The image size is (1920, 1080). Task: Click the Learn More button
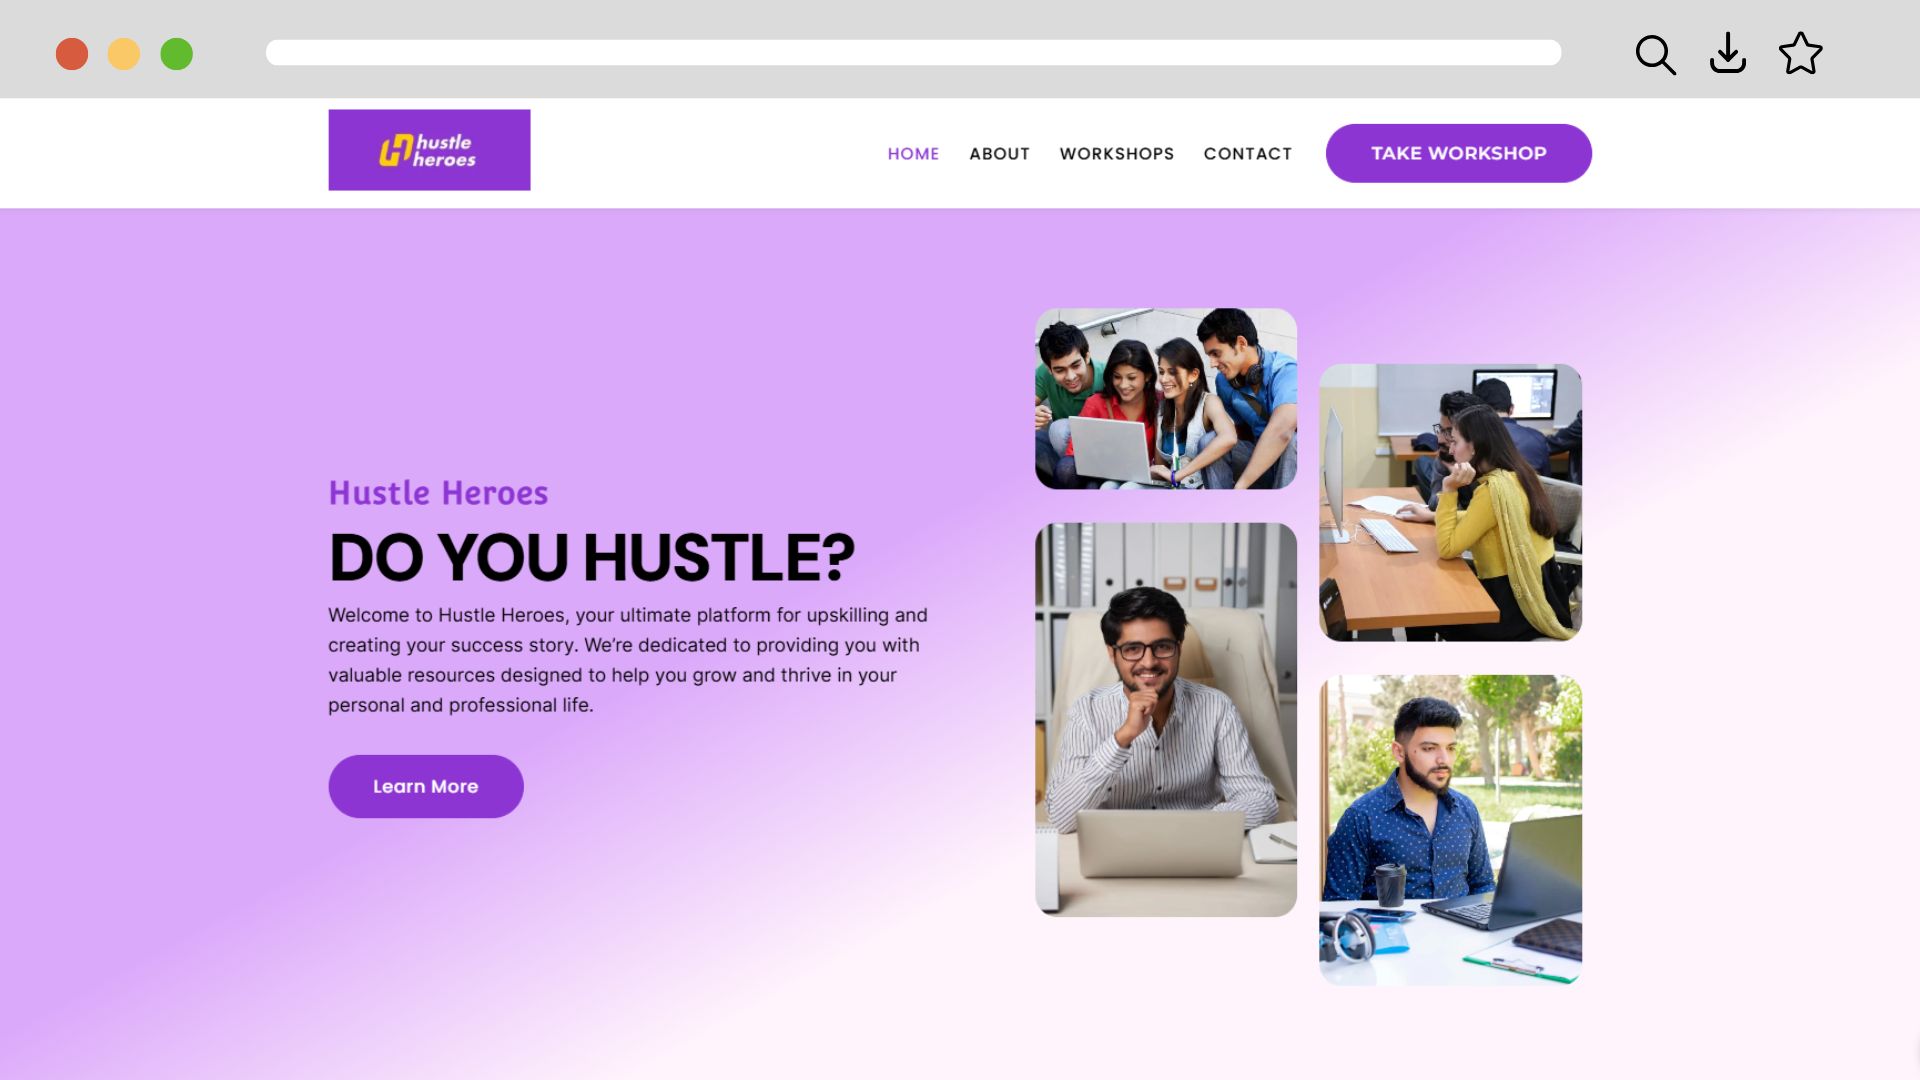pyautogui.click(x=426, y=786)
